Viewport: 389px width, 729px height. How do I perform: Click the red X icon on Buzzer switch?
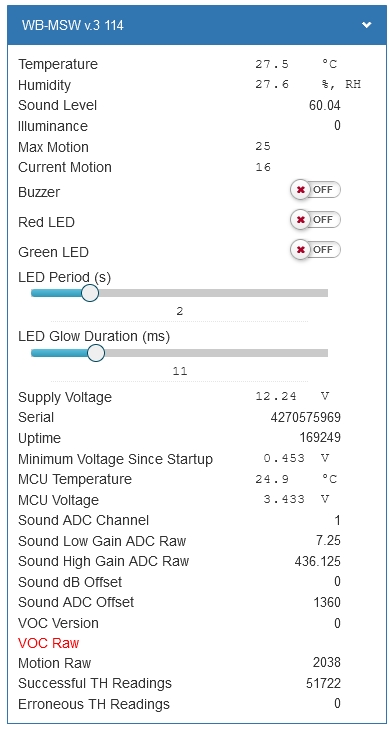click(301, 190)
